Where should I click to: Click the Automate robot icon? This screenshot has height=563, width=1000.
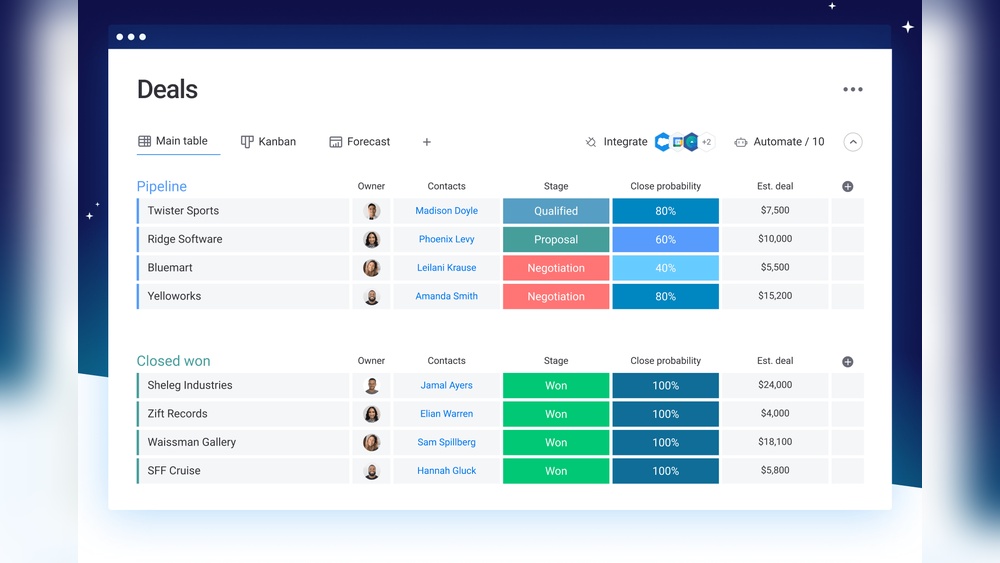tap(740, 142)
